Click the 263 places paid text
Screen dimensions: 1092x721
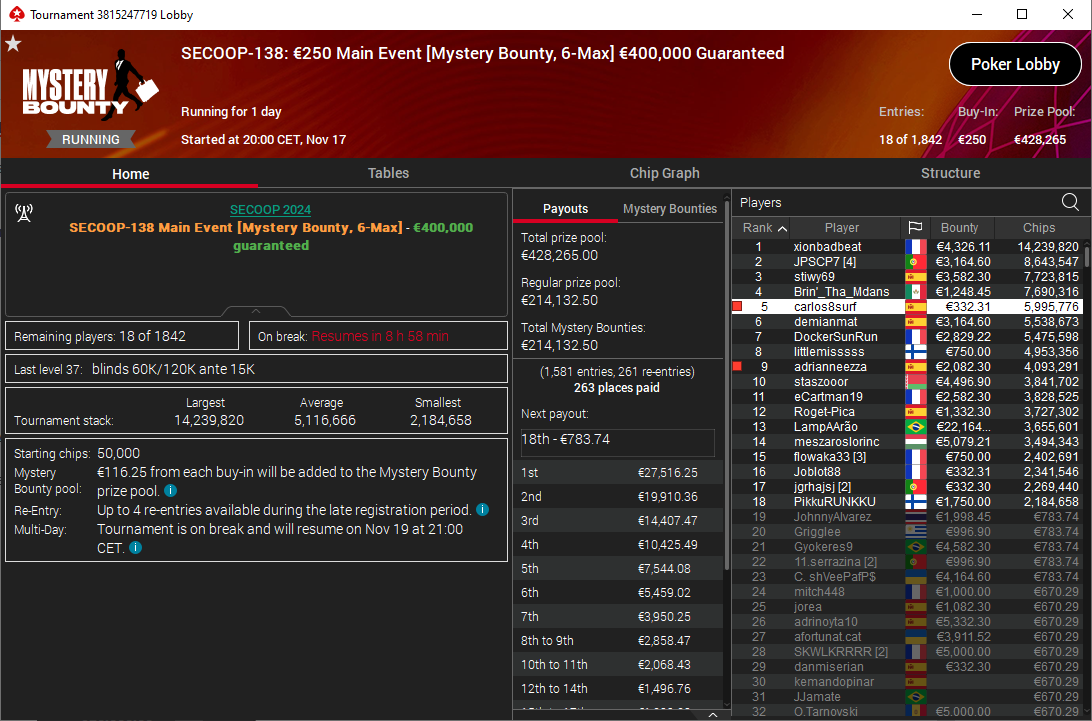pos(616,388)
